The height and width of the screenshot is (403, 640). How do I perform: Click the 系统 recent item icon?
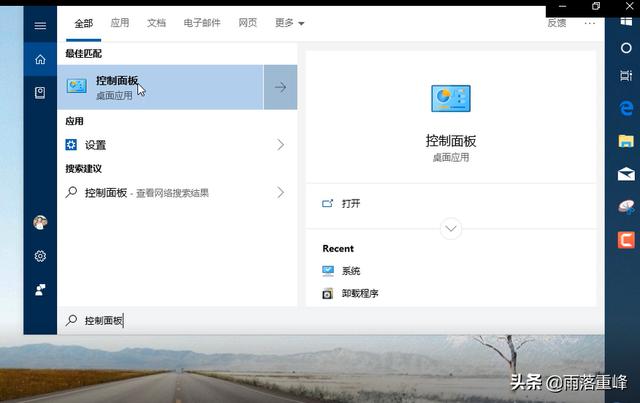pos(328,271)
